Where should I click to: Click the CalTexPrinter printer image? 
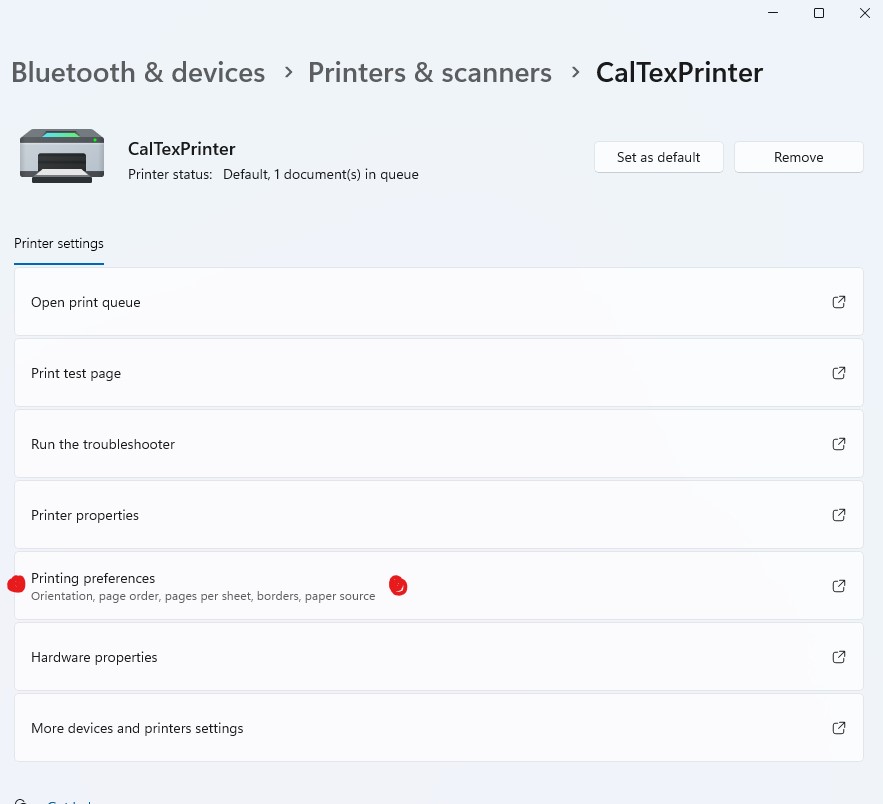tap(62, 155)
